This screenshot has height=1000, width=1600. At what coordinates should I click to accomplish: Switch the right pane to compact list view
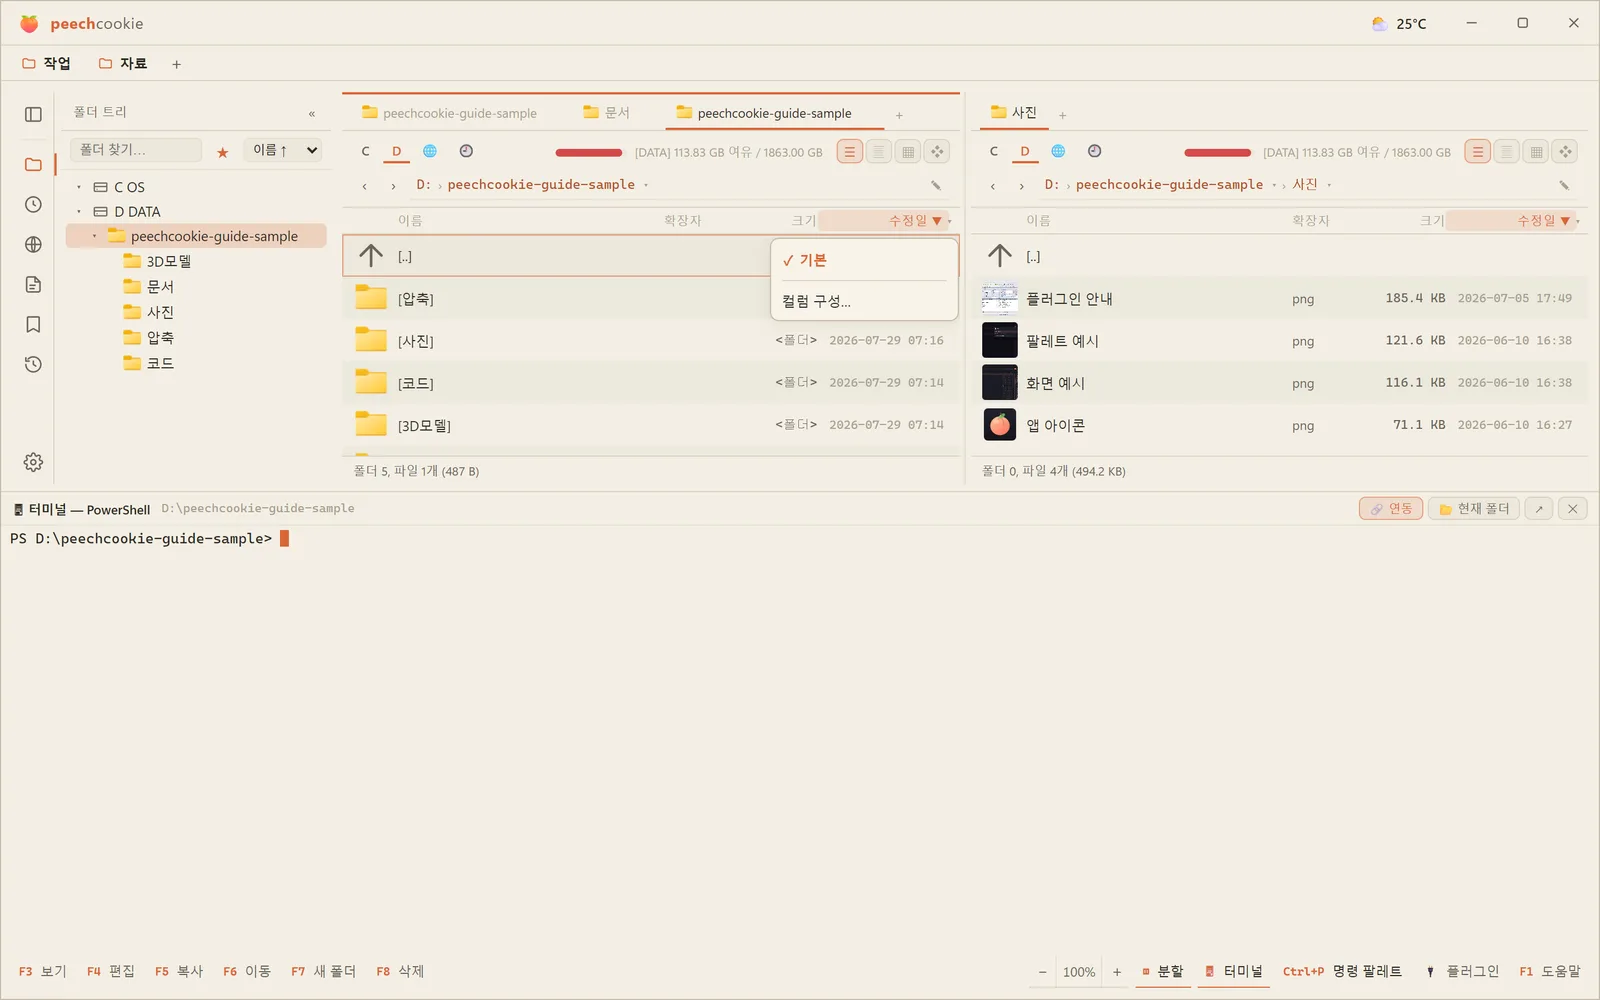[x=1507, y=152]
